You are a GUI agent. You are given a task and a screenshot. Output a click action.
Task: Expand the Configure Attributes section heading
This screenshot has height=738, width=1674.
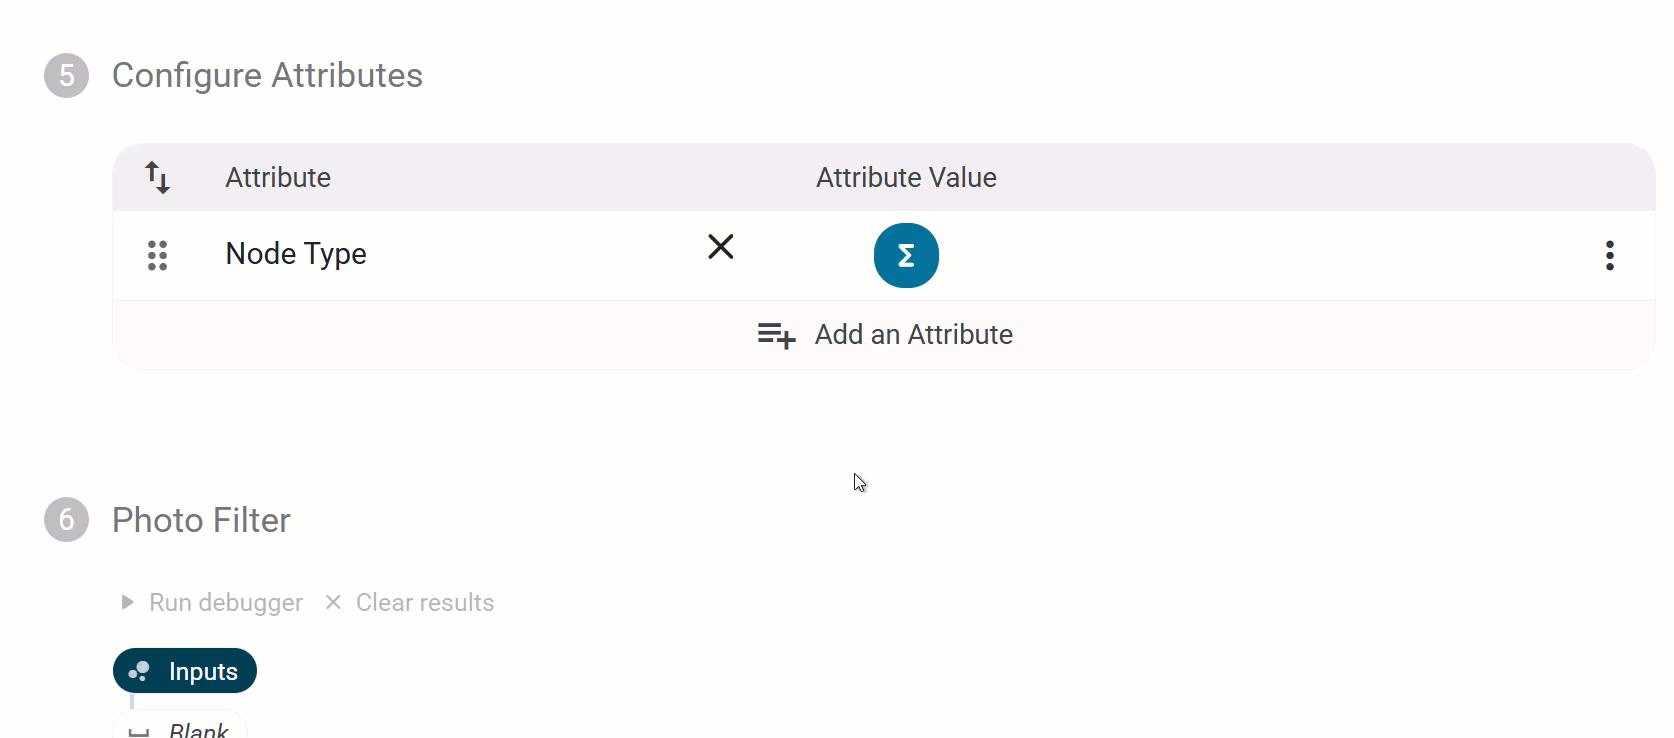click(267, 76)
